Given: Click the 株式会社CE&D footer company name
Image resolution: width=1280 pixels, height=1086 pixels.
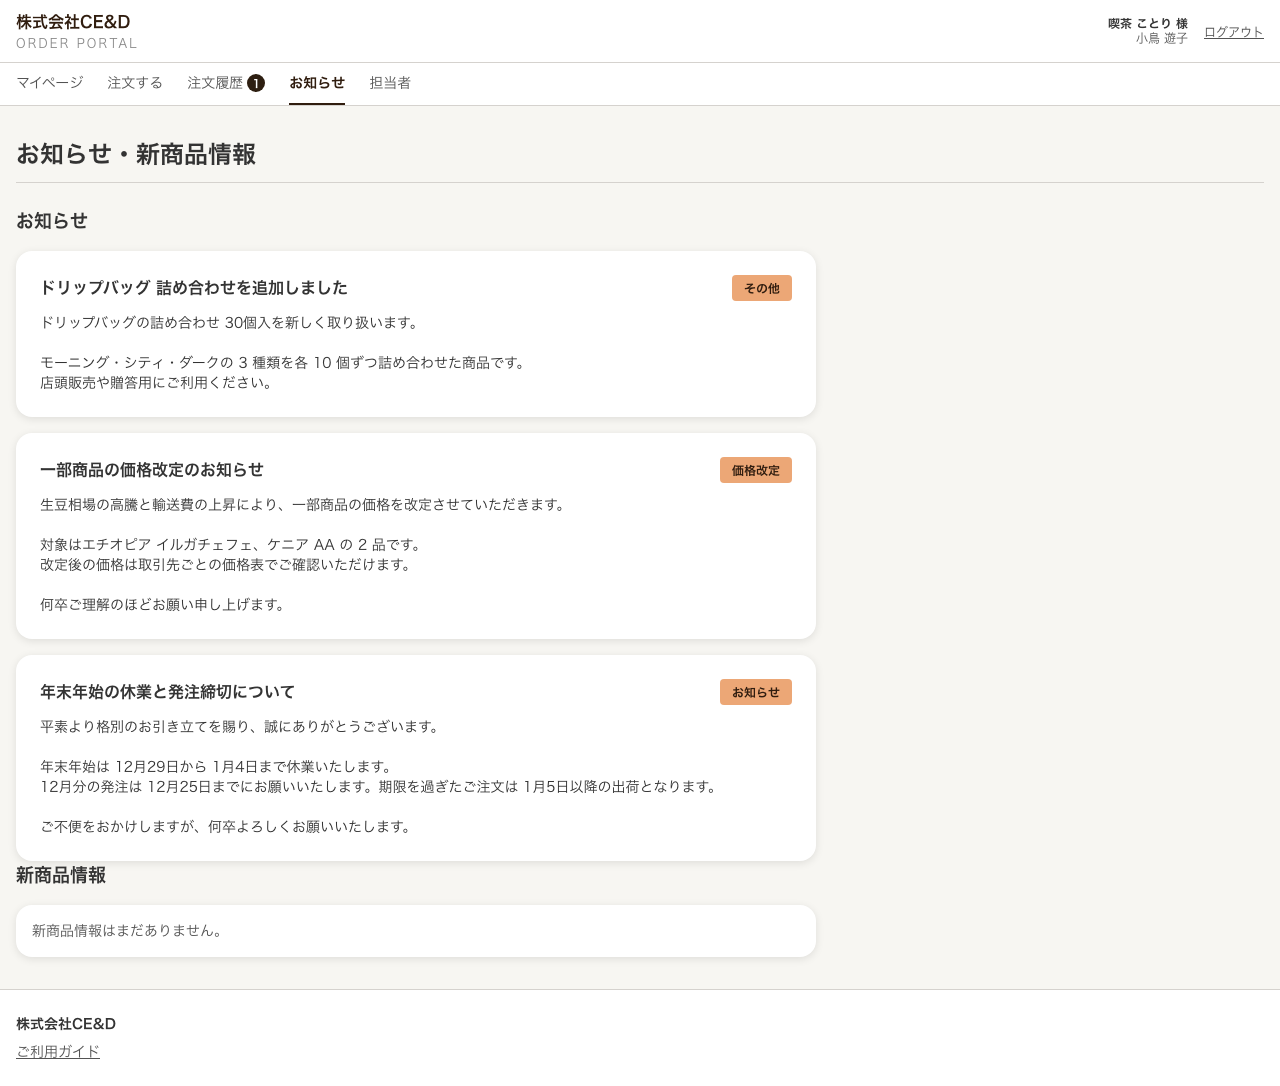Looking at the screenshot, I should (x=66, y=1024).
